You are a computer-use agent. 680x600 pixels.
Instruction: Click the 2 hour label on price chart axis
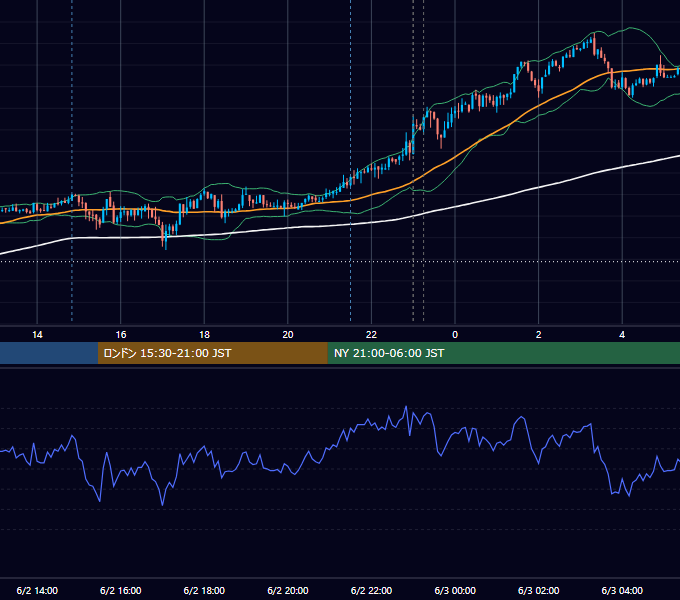539,335
